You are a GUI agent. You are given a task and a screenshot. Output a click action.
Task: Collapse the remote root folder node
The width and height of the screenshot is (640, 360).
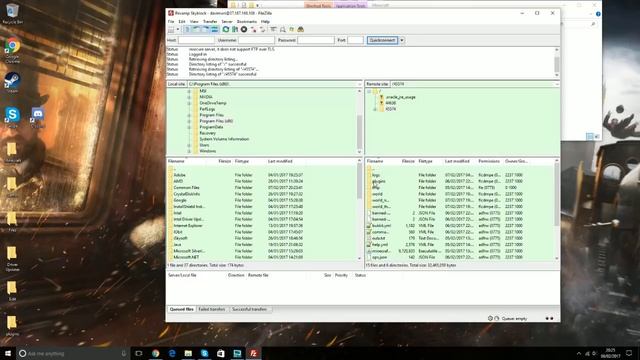tap(369, 91)
